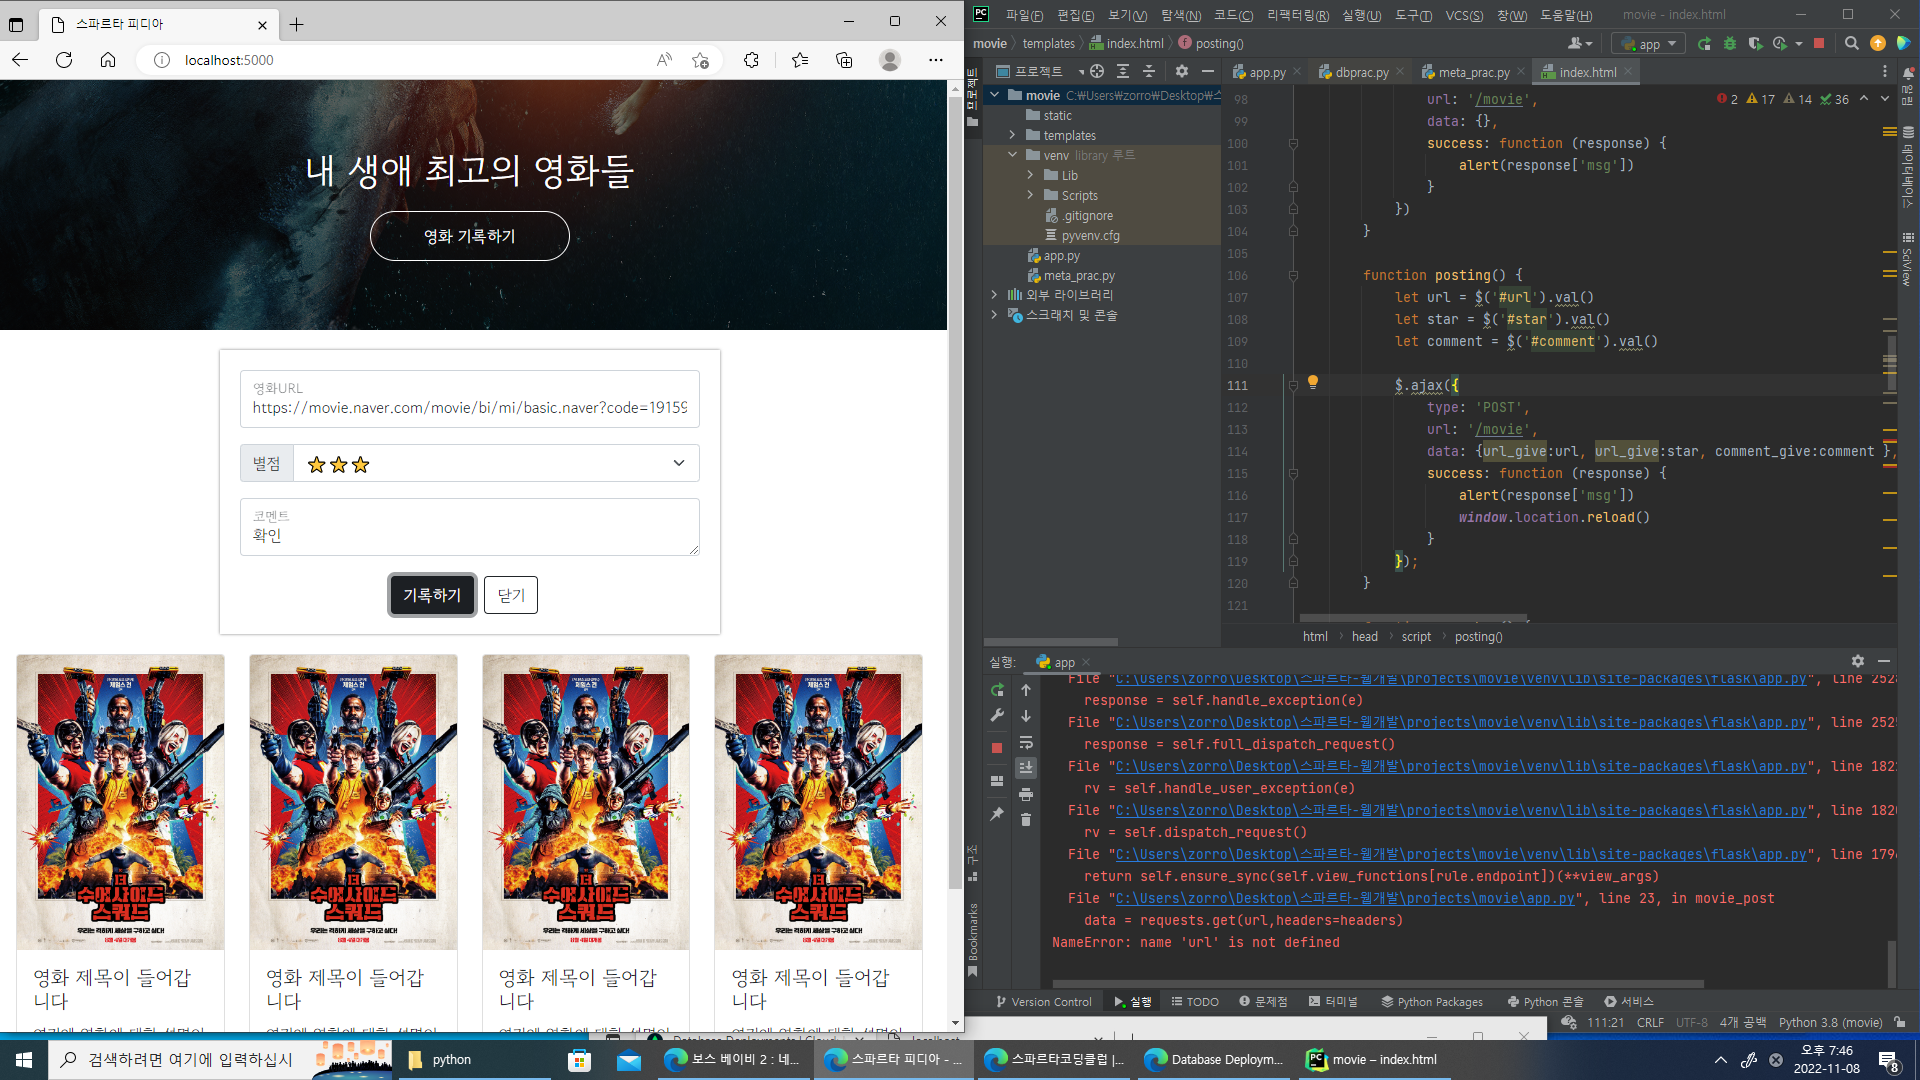
Task: Open Mail app in taskbar
Action: click(628, 1060)
